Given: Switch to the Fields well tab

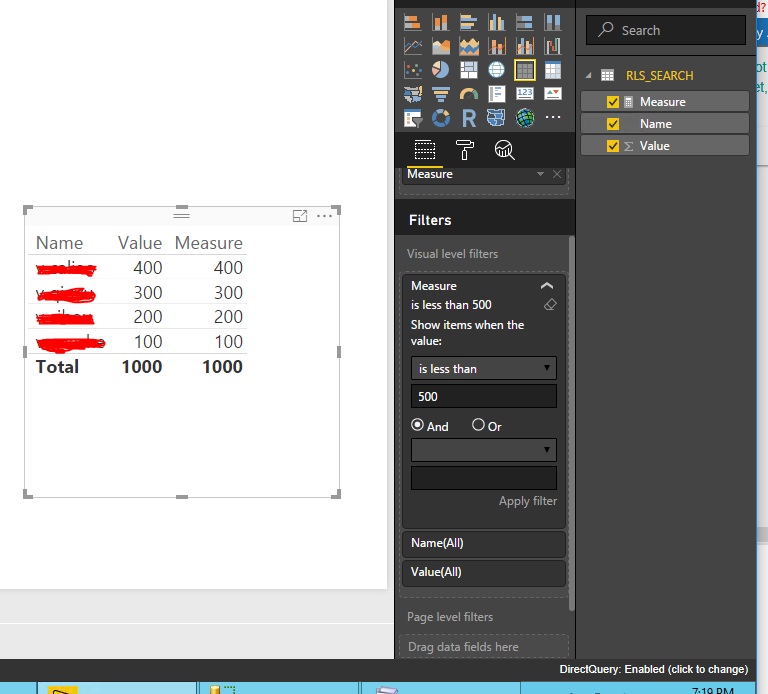Looking at the screenshot, I should [x=425, y=150].
